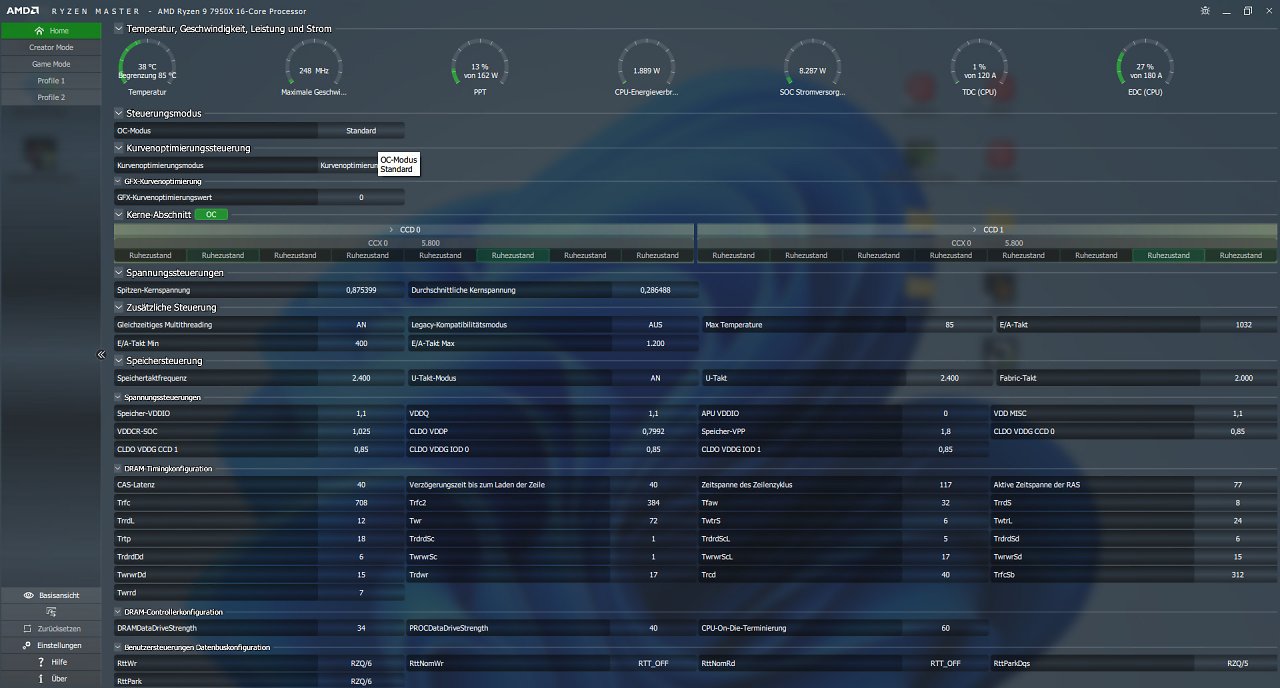Switch to Creator Mode profile

coord(51,47)
